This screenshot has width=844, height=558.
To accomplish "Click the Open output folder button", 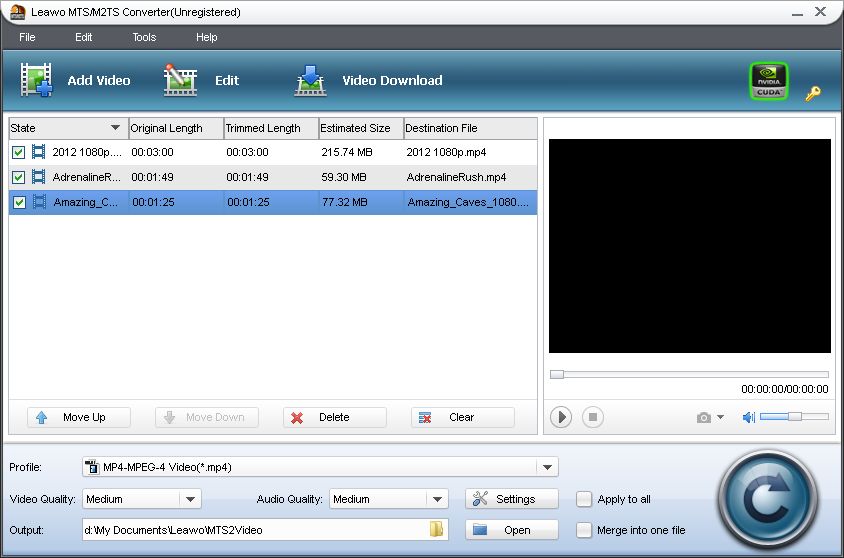I will (512, 530).
